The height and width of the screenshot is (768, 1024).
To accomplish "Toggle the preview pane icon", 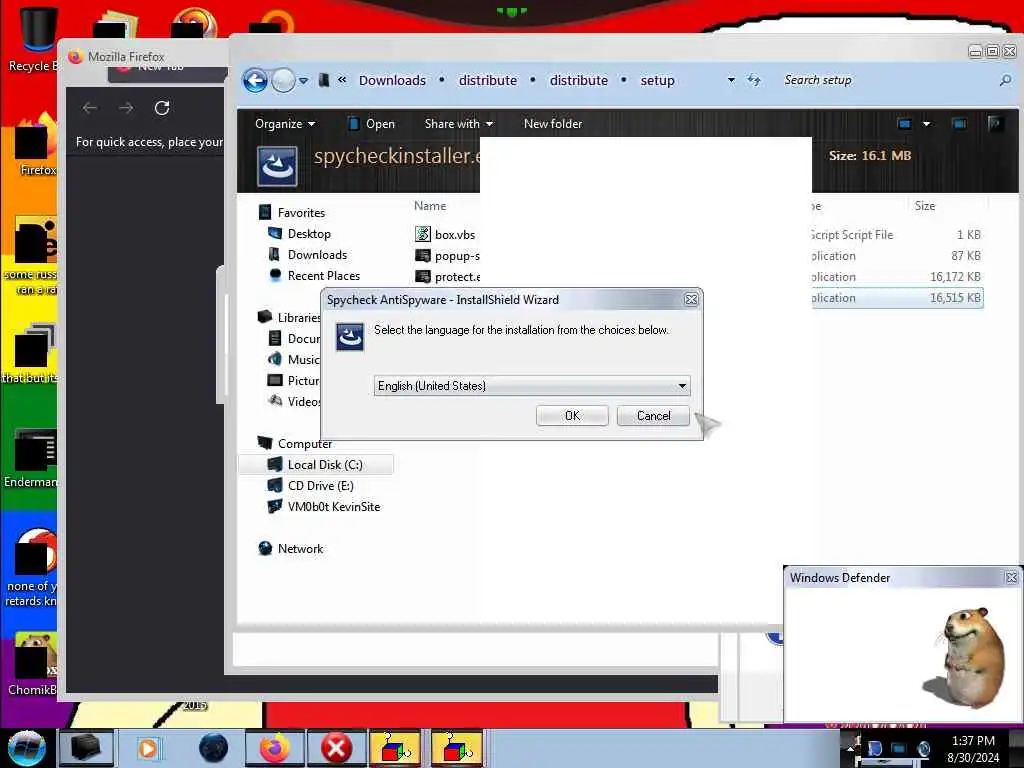I will (x=959, y=123).
